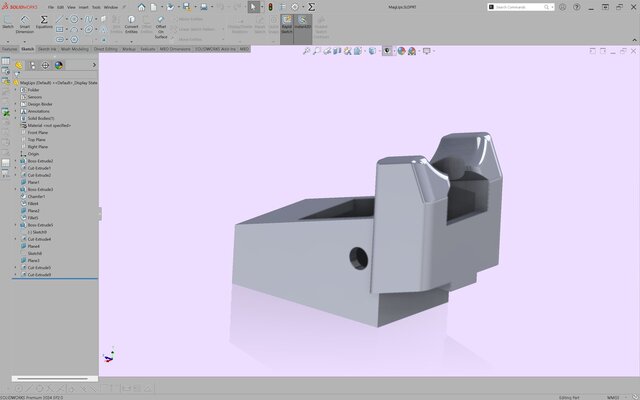Expand the Boss-Extrude2 feature node

click(x=15, y=161)
